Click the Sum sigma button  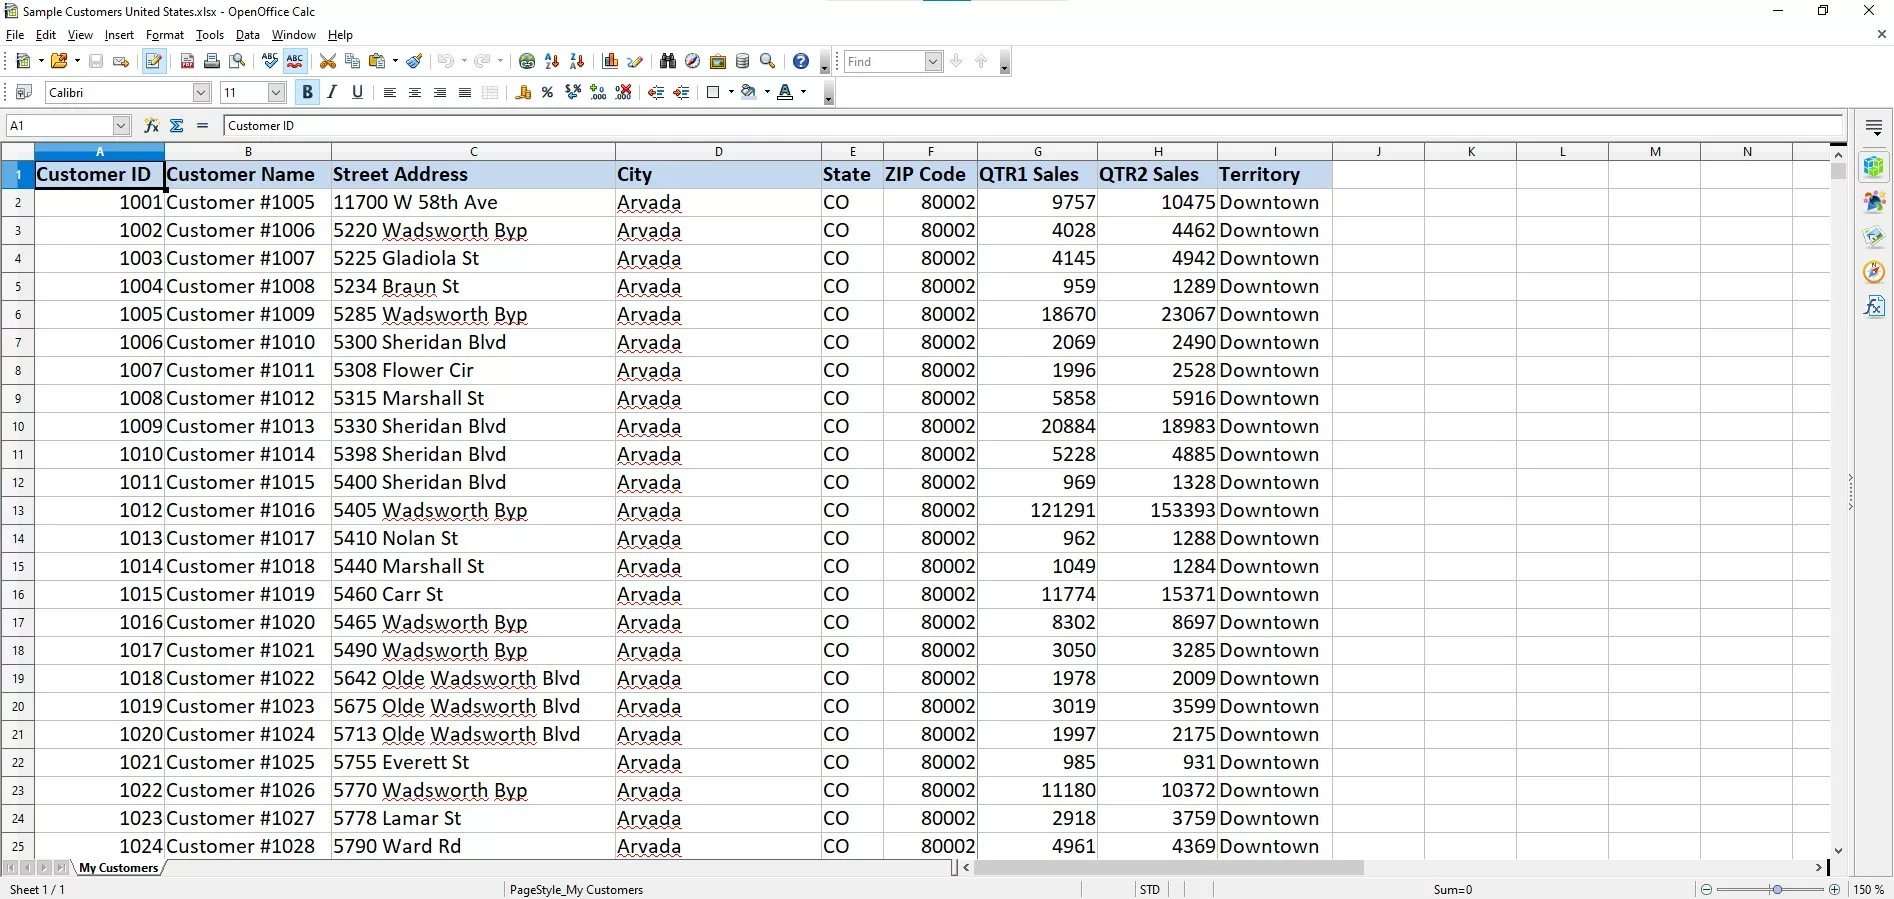[x=177, y=126]
